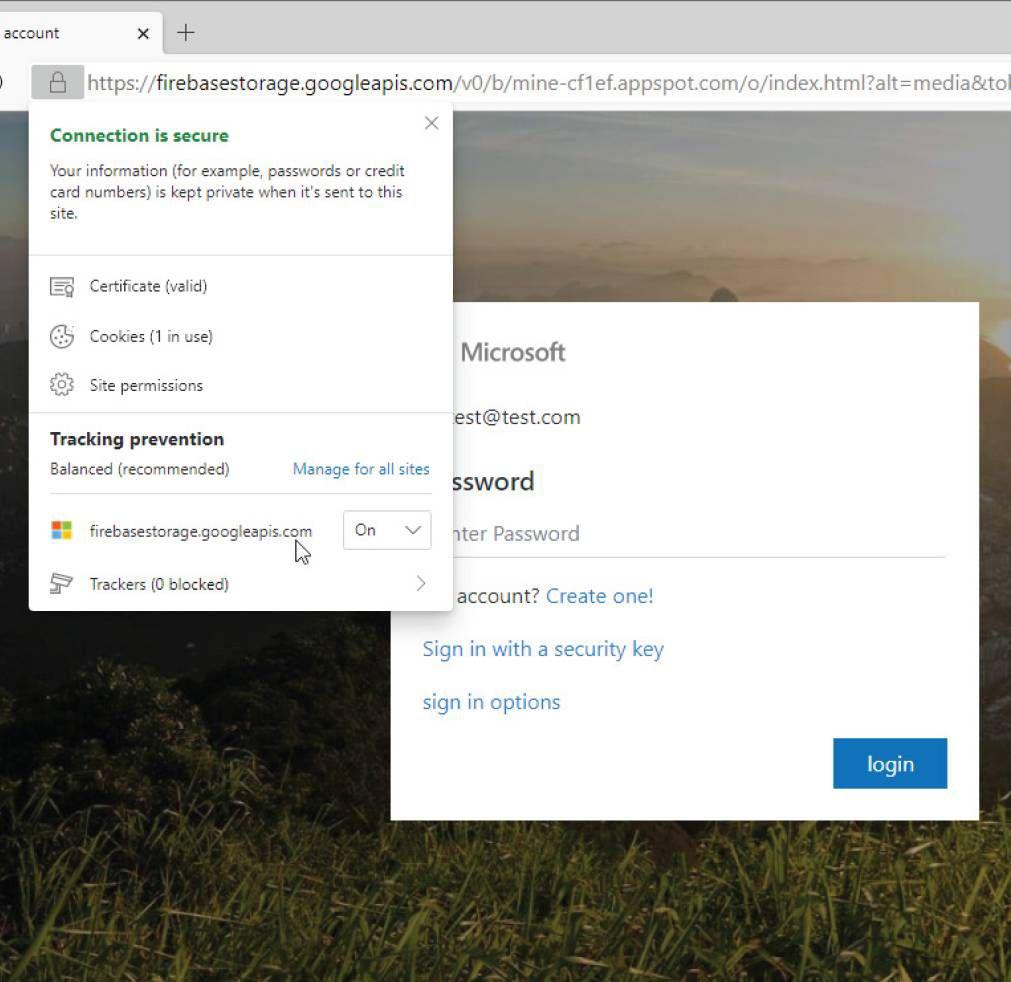This screenshot has height=982, width=1011.
Task: Click the trackers icon
Action: [x=61, y=584]
